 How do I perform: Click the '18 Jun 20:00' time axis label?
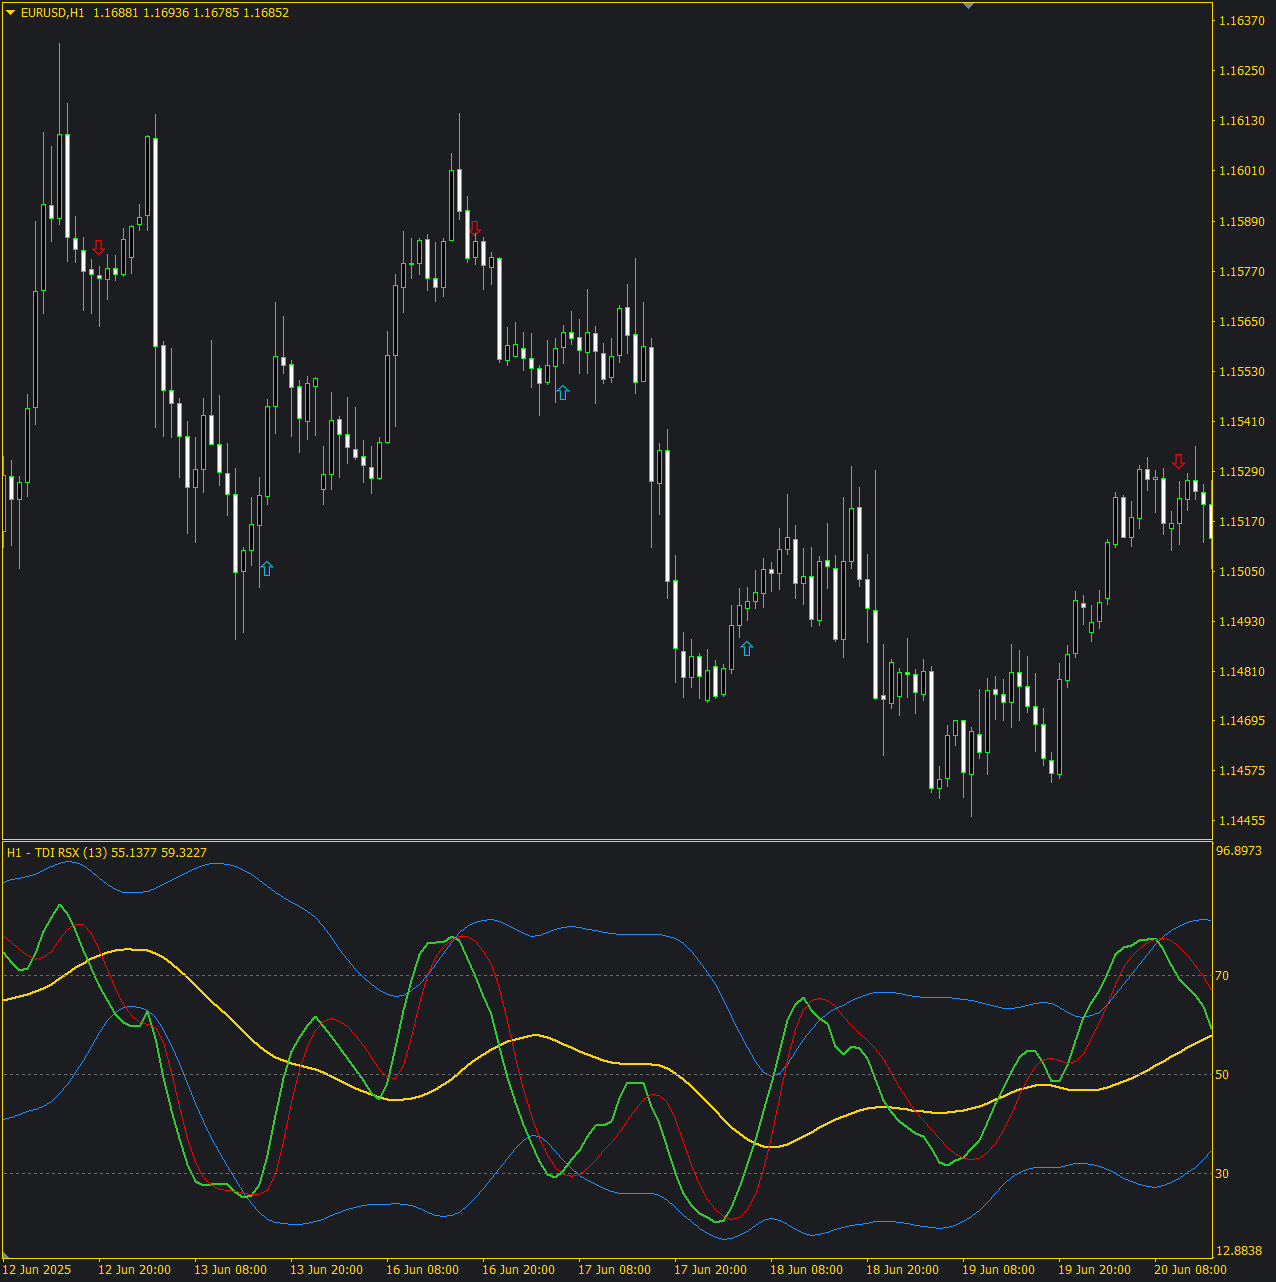(x=902, y=1270)
